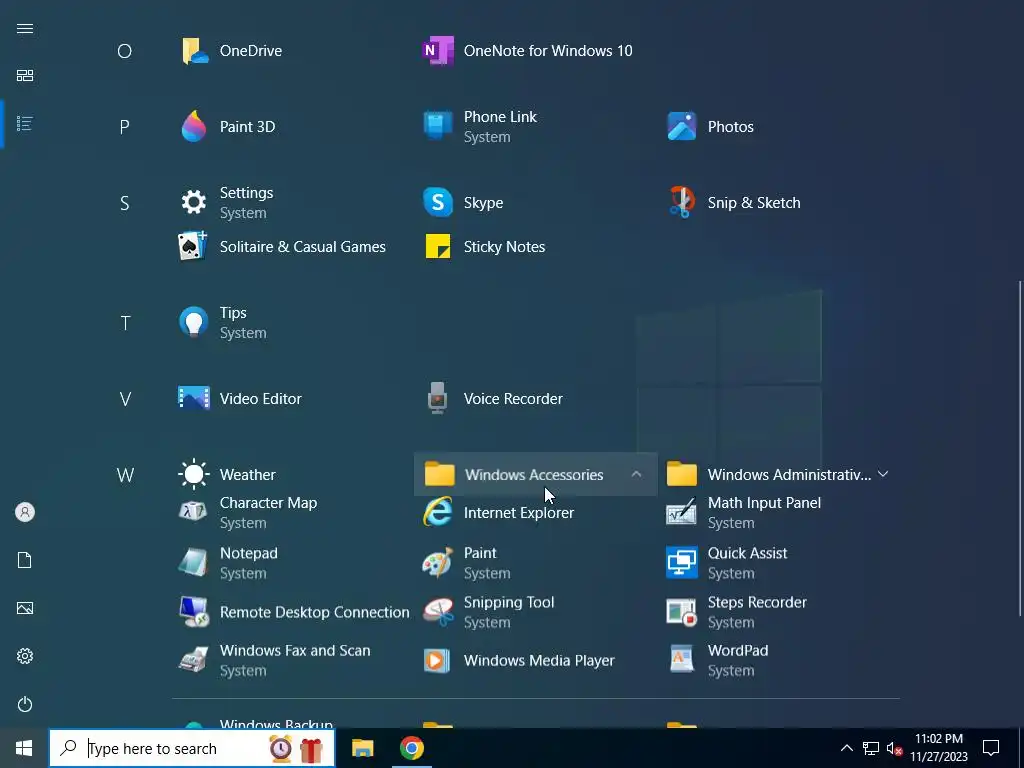Open the Photos app icon
Viewport: 1024px width, 768px height.
click(682, 127)
